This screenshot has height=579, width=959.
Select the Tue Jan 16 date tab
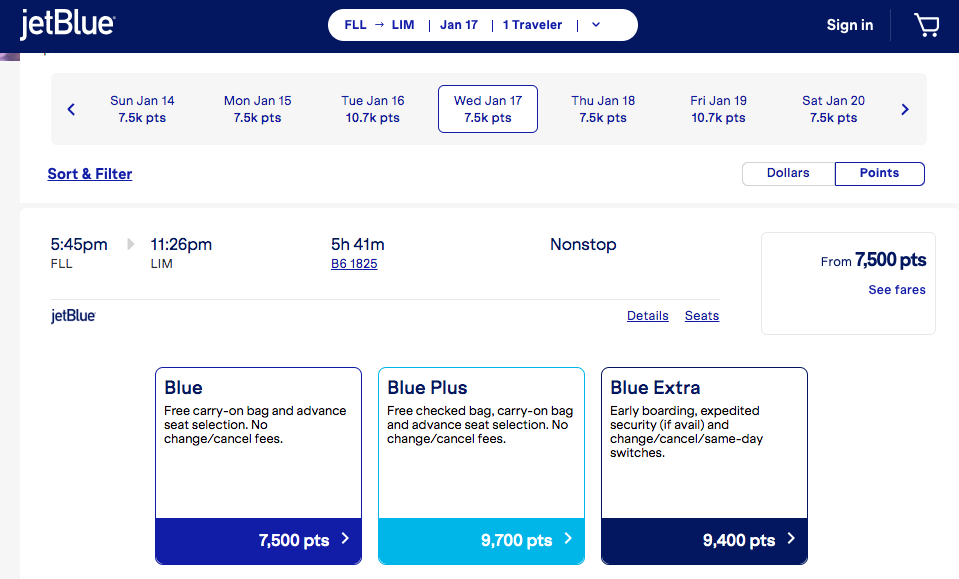(x=372, y=109)
